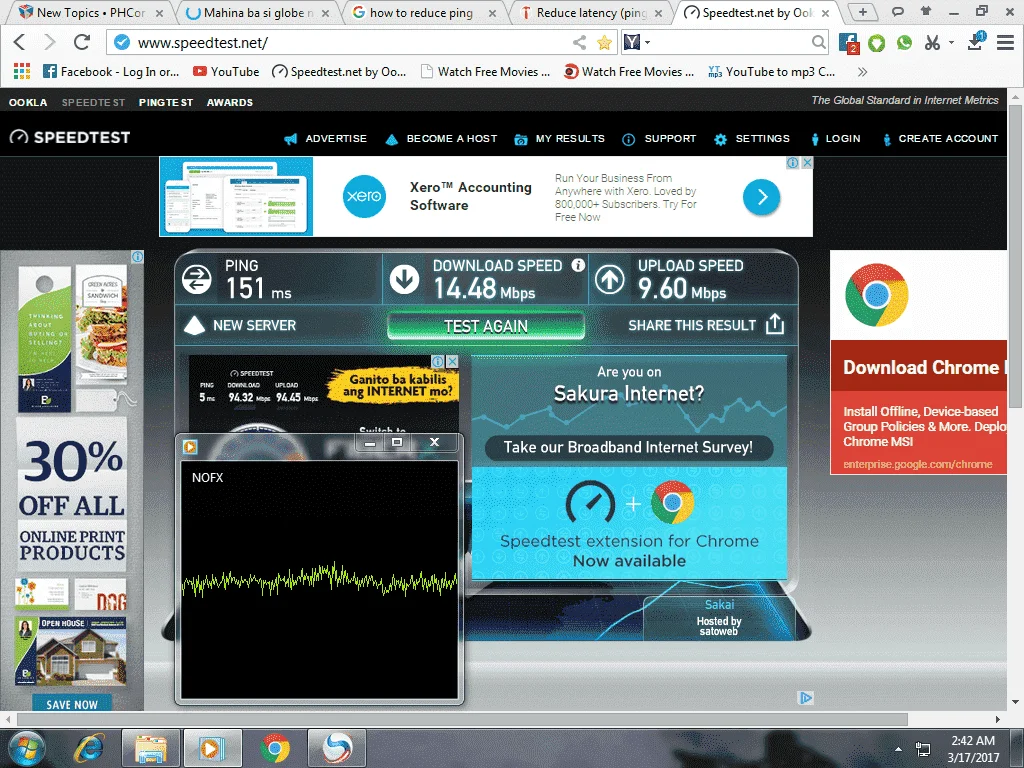Open the downloads icon in toolbar

(x=976, y=41)
